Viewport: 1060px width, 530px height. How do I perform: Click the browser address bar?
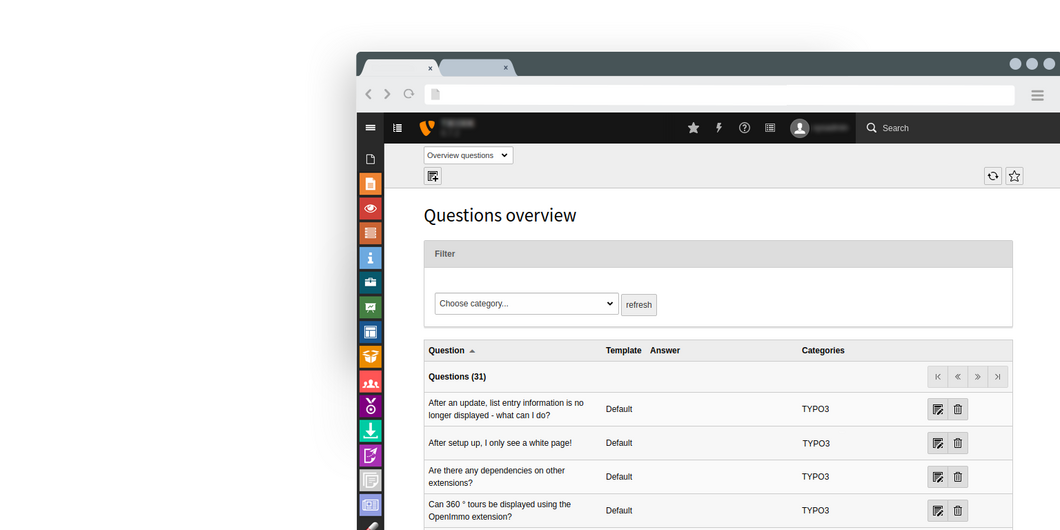tap(719, 95)
